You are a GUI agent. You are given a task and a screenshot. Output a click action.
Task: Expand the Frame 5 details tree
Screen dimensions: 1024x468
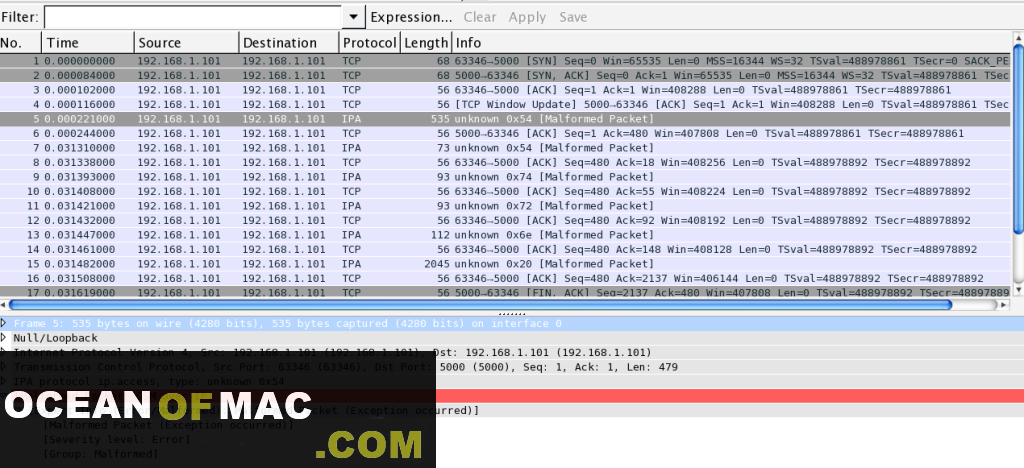coord(4,323)
